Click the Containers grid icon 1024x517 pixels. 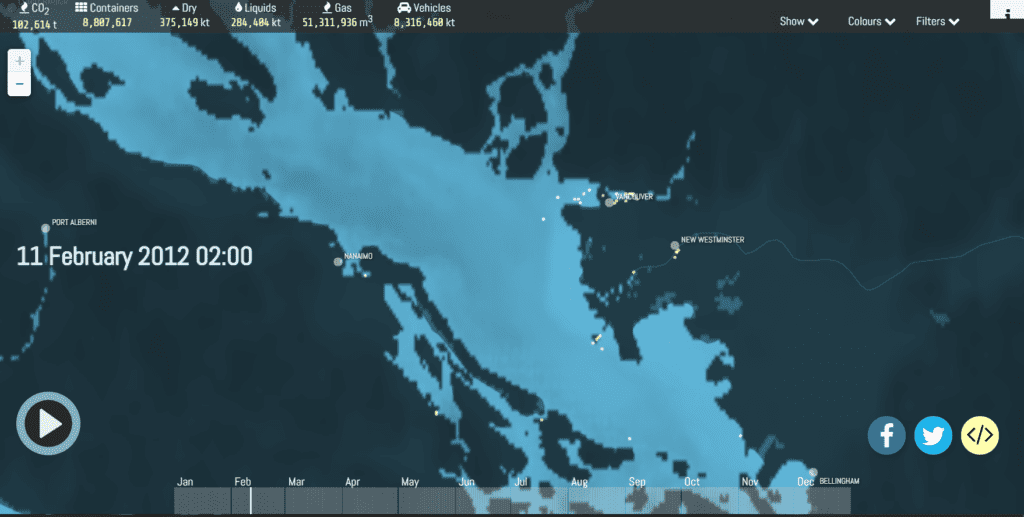tap(81, 8)
